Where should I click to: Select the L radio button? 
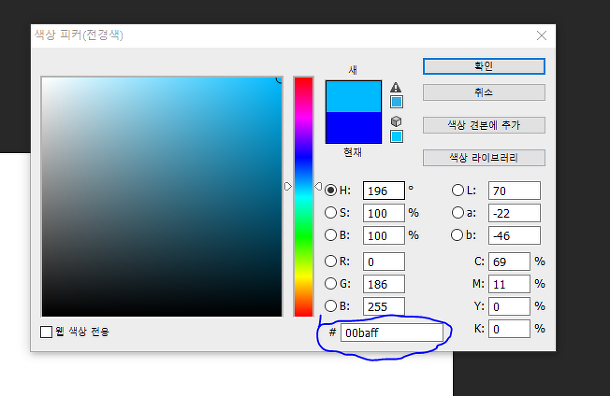458,190
